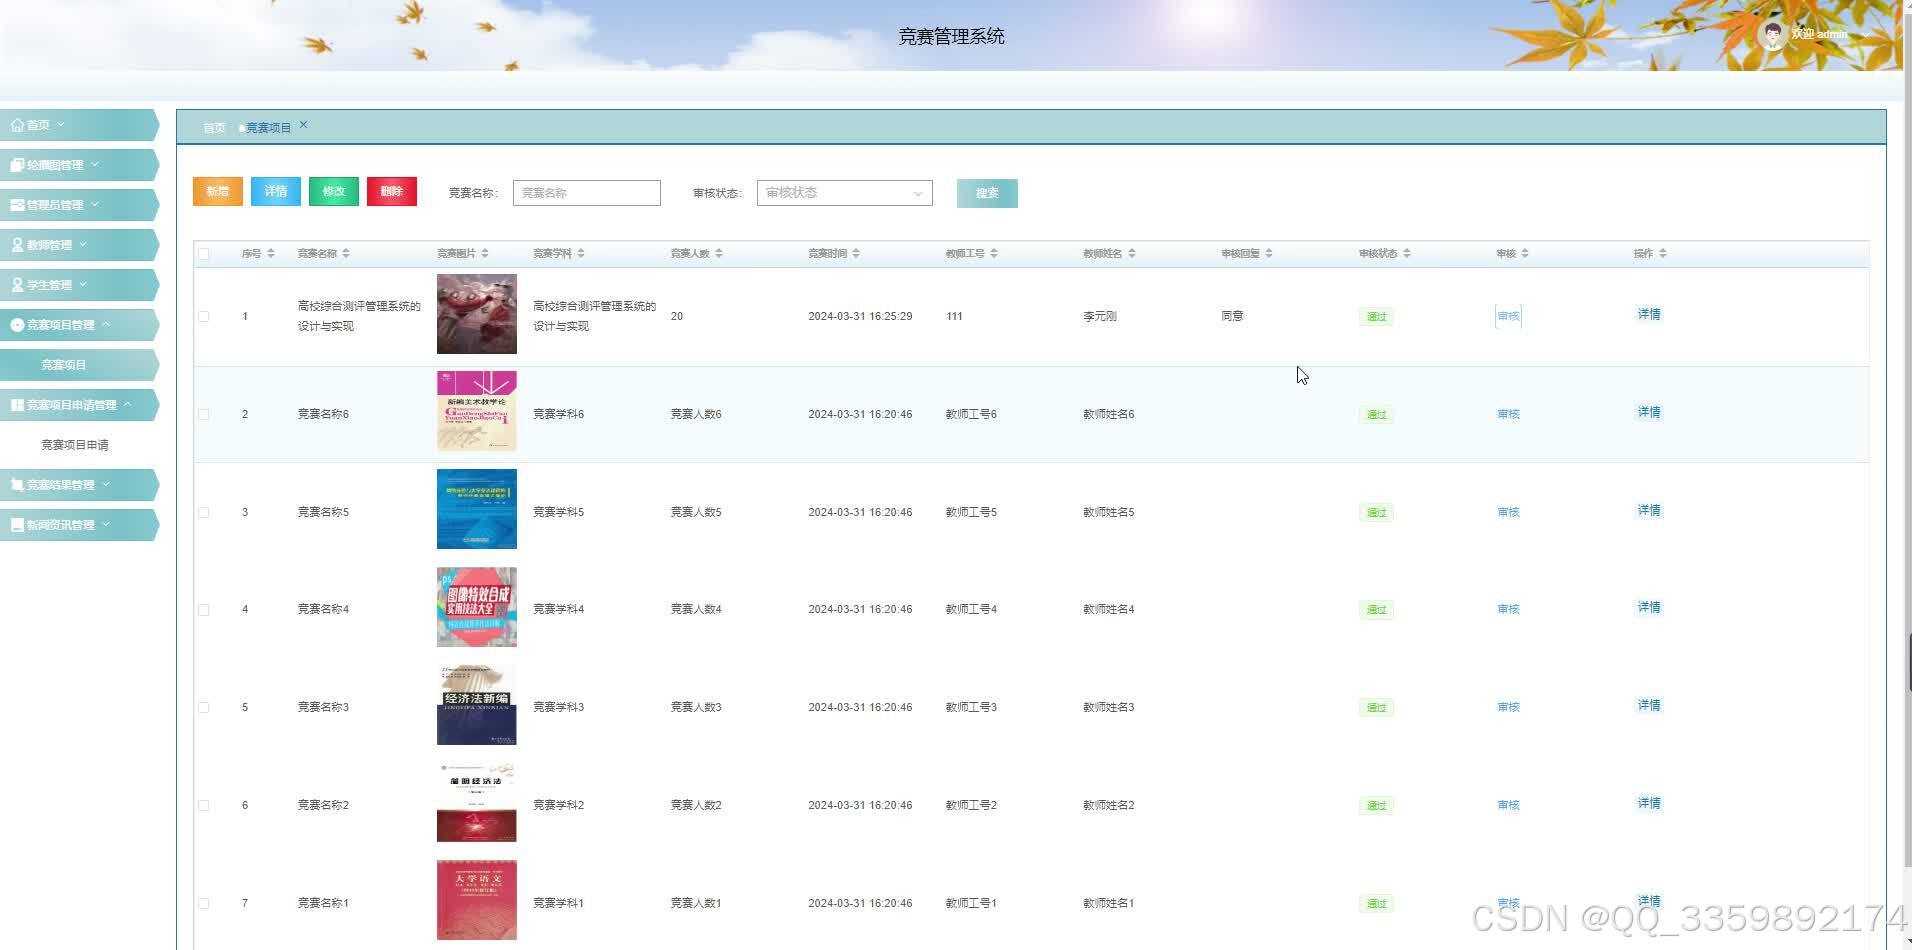The width and height of the screenshot is (1912, 950).
Task: Switch to the 首页 breadcrumb tab
Action: coord(214,128)
